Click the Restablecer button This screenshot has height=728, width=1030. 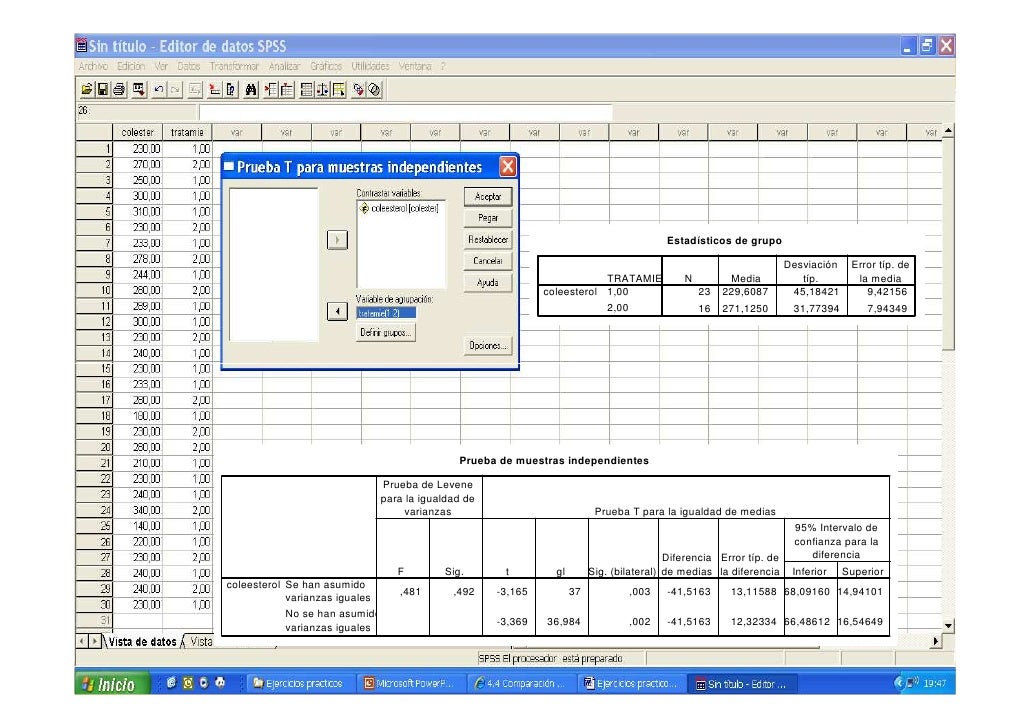pos(487,240)
